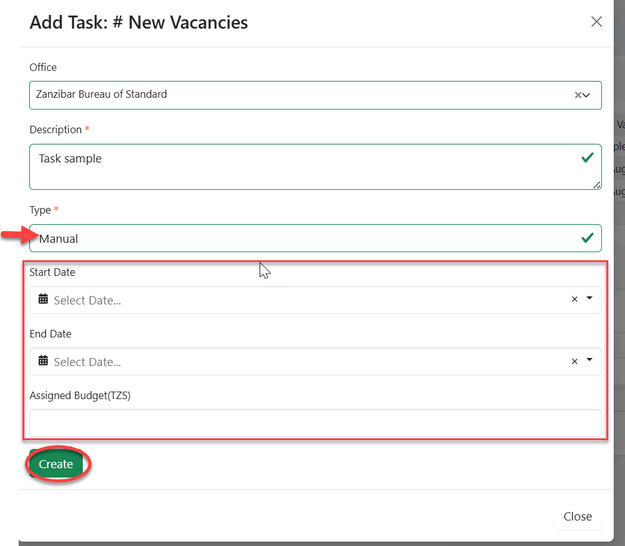The width and height of the screenshot is (625, 546).
Task: Click the green checkmark in the Type field
Action: [x=587, y=238]
